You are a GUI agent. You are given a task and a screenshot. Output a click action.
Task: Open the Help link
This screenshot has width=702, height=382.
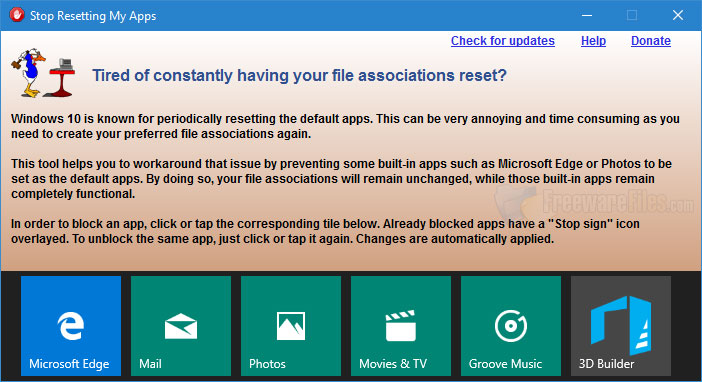[593, 41]
